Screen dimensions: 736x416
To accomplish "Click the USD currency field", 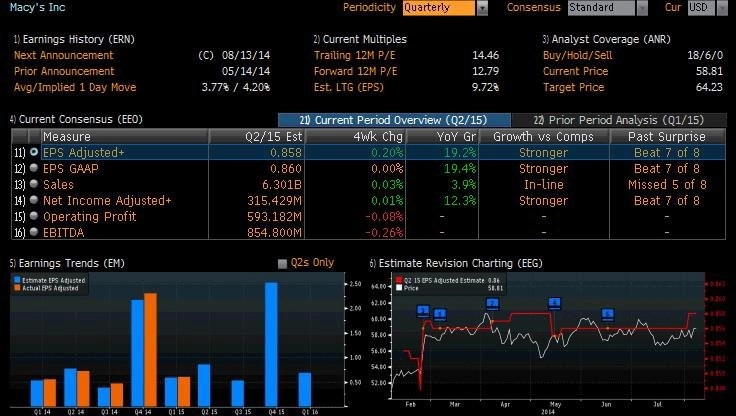I will (701, 8).
